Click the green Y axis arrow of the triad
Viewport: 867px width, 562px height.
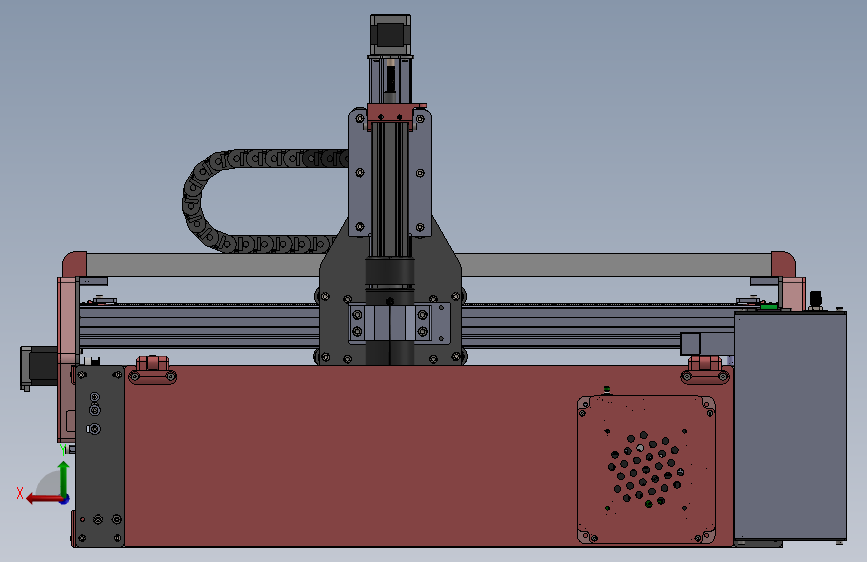point(64,478)
